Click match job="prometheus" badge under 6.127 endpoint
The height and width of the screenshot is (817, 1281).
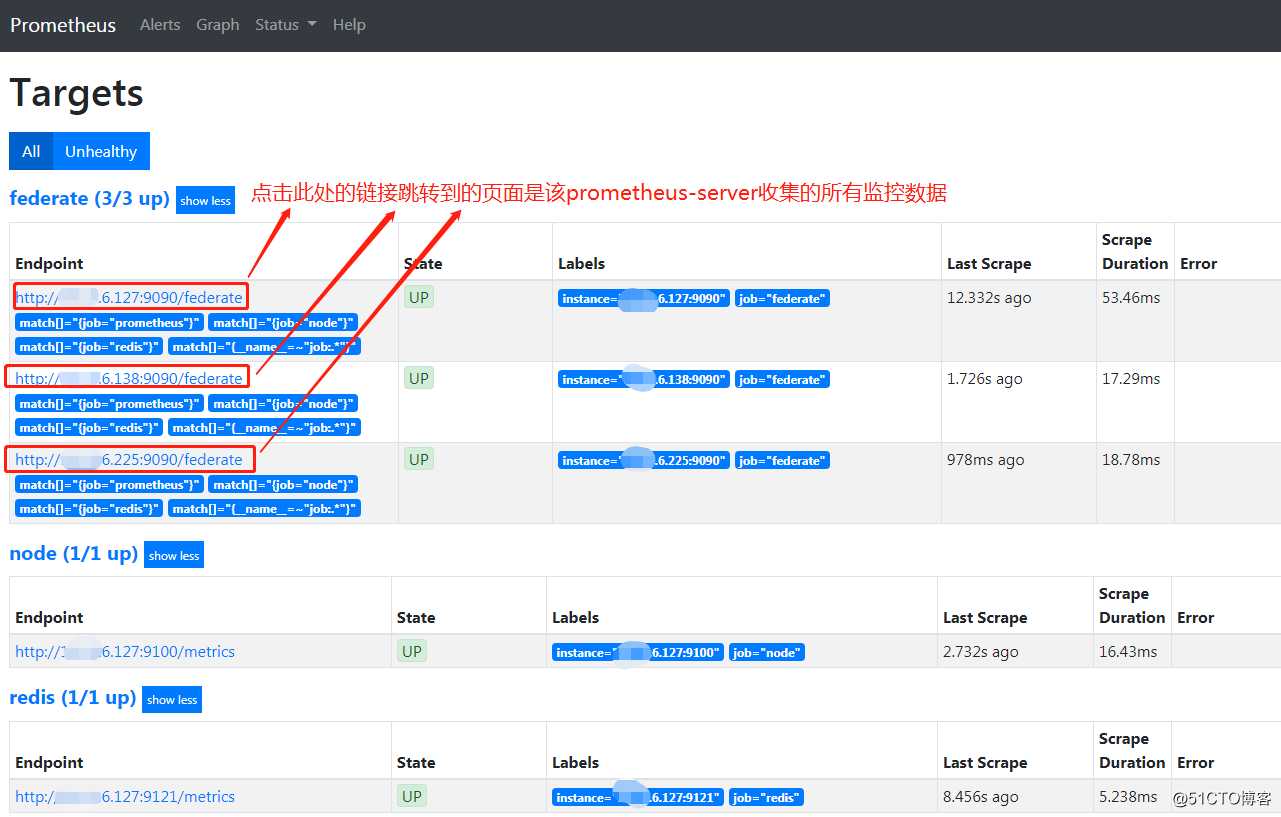point(109,322)
